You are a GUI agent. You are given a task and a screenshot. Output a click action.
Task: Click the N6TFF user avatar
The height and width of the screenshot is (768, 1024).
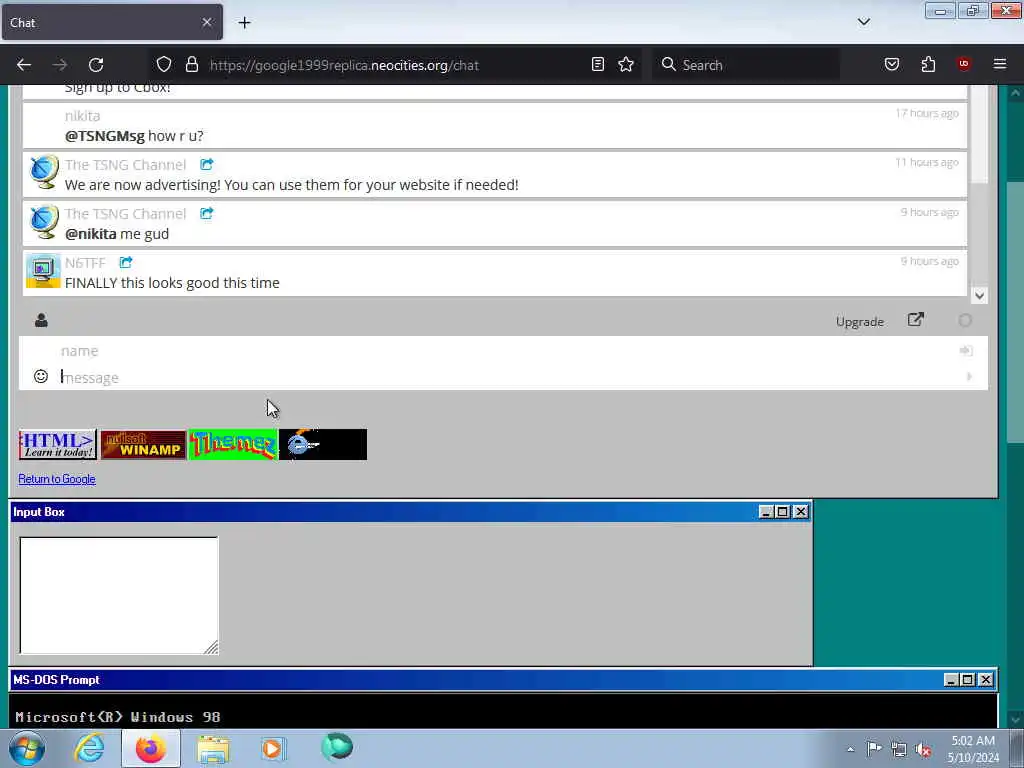tap(43, 270)
